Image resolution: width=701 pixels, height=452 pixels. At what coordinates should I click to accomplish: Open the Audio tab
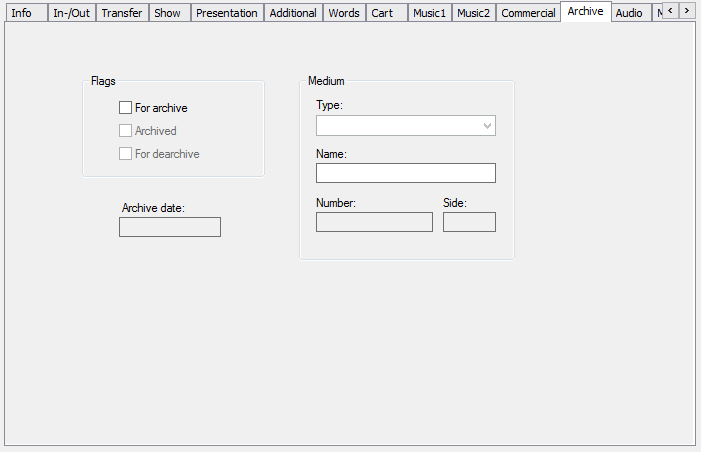tap(629, 13)
